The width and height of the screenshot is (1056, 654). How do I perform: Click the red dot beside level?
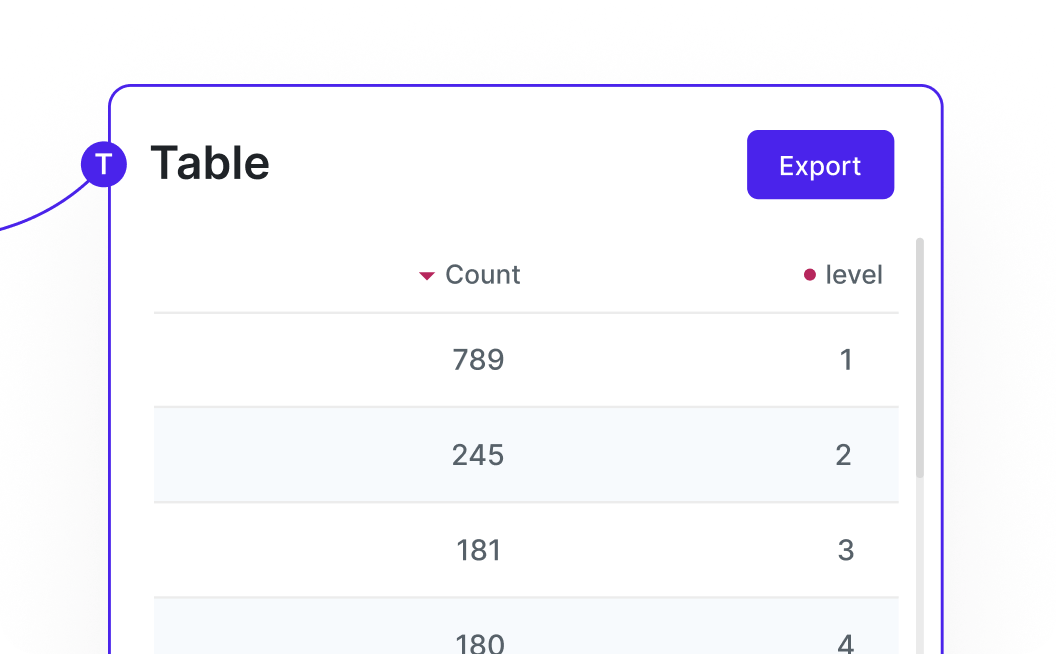coord(810,275)
